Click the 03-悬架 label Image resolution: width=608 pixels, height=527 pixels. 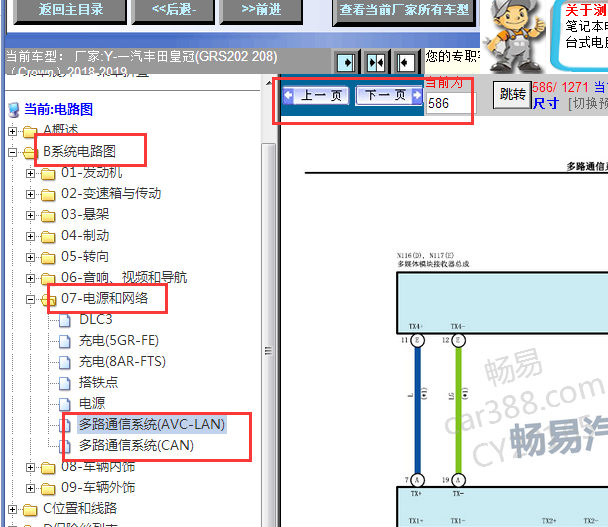tap(85, 214)
